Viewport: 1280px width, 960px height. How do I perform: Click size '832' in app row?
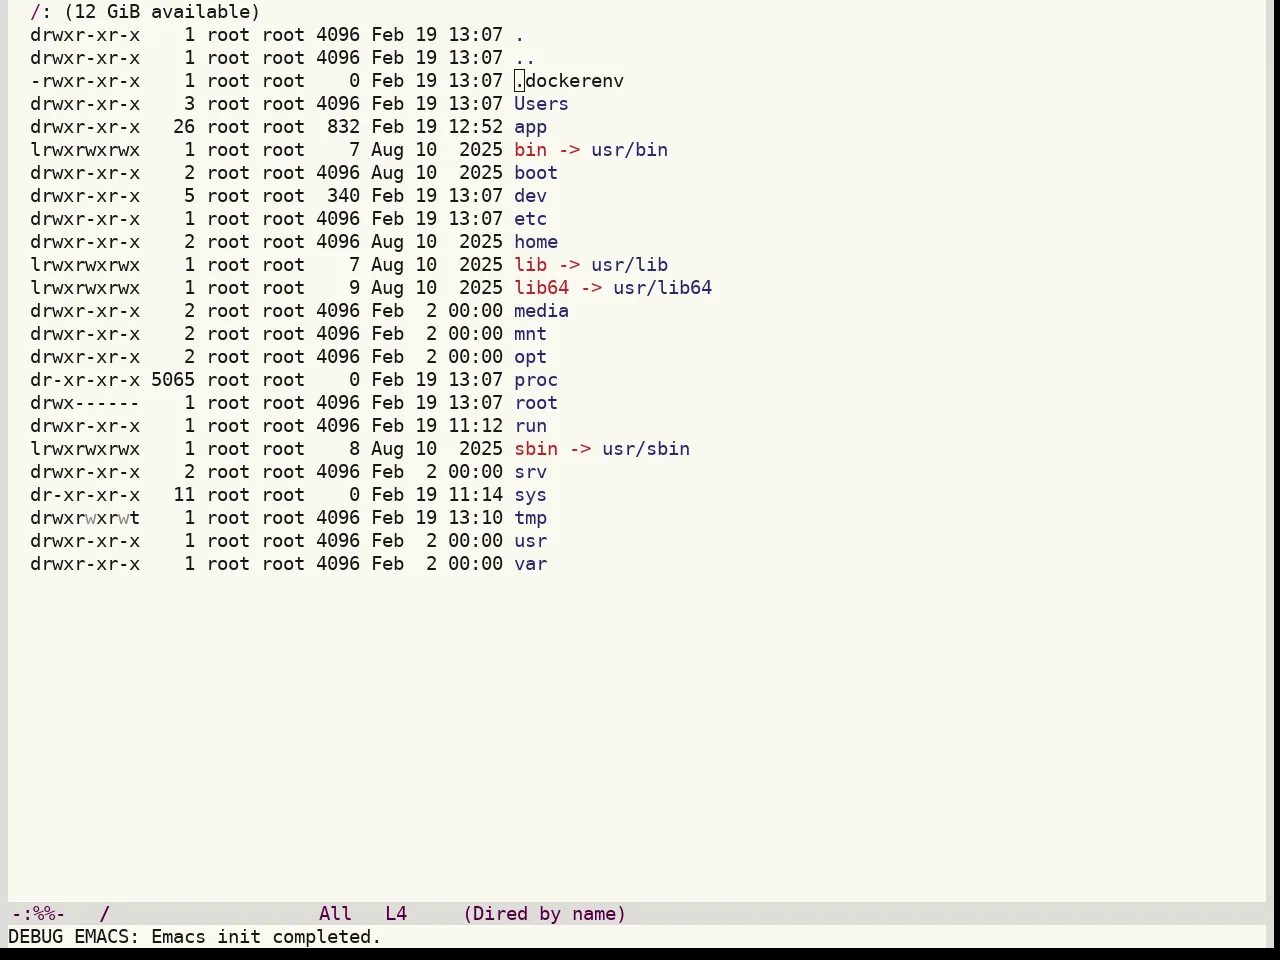(343, 127)
